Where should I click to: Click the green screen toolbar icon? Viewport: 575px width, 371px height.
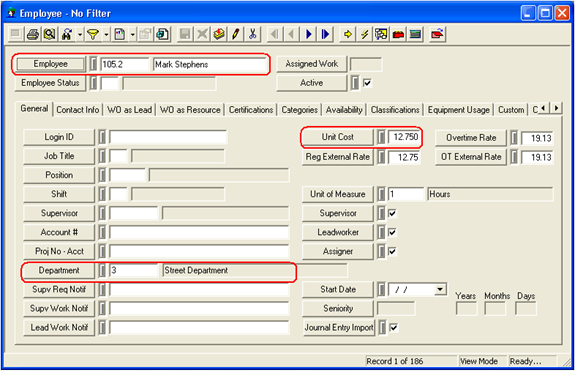pyautogui.click(x=415, y=34)
